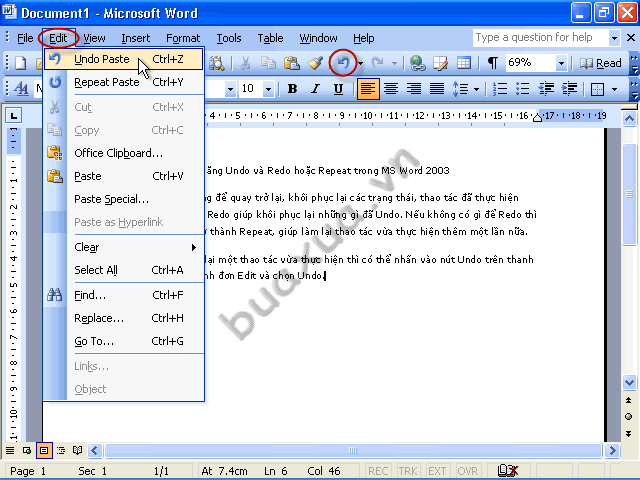This screenshot has height=480, width=640.
Task: Click the New Blank Document icon
Action: pyautogui.click(x=20, y=63)
